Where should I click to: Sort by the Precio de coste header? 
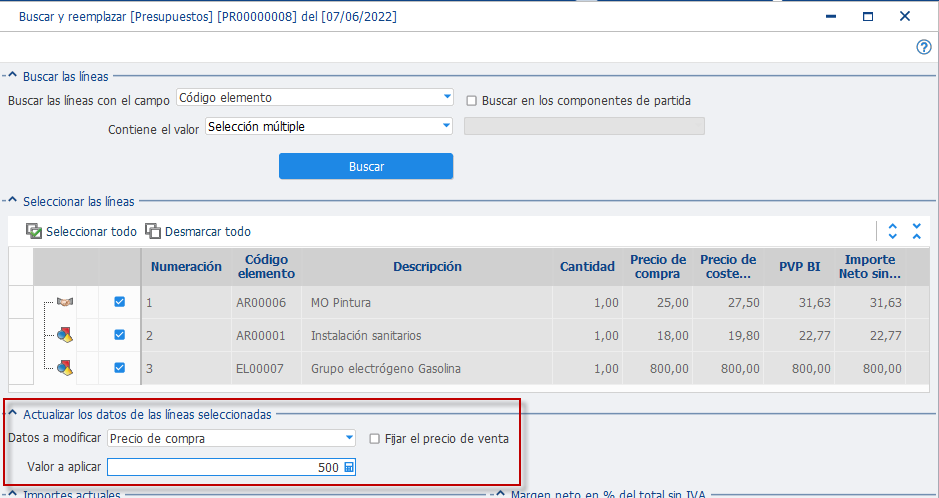728,267
